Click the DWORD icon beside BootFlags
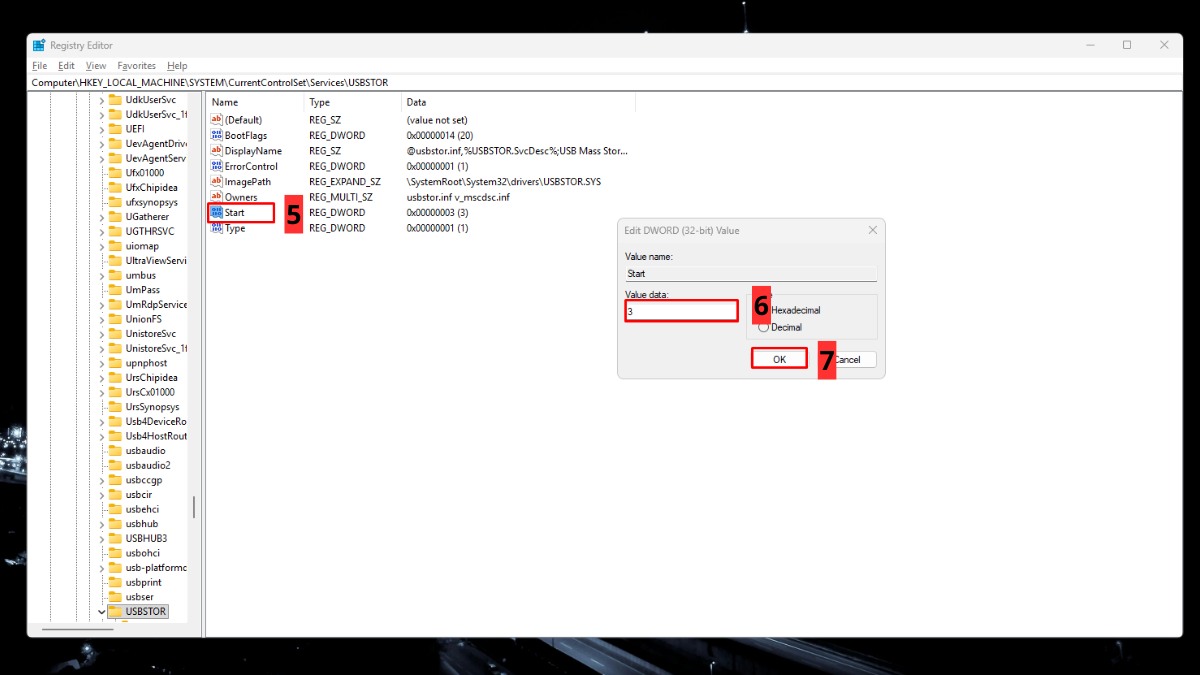1200x675 pixels. pos(215,135)
